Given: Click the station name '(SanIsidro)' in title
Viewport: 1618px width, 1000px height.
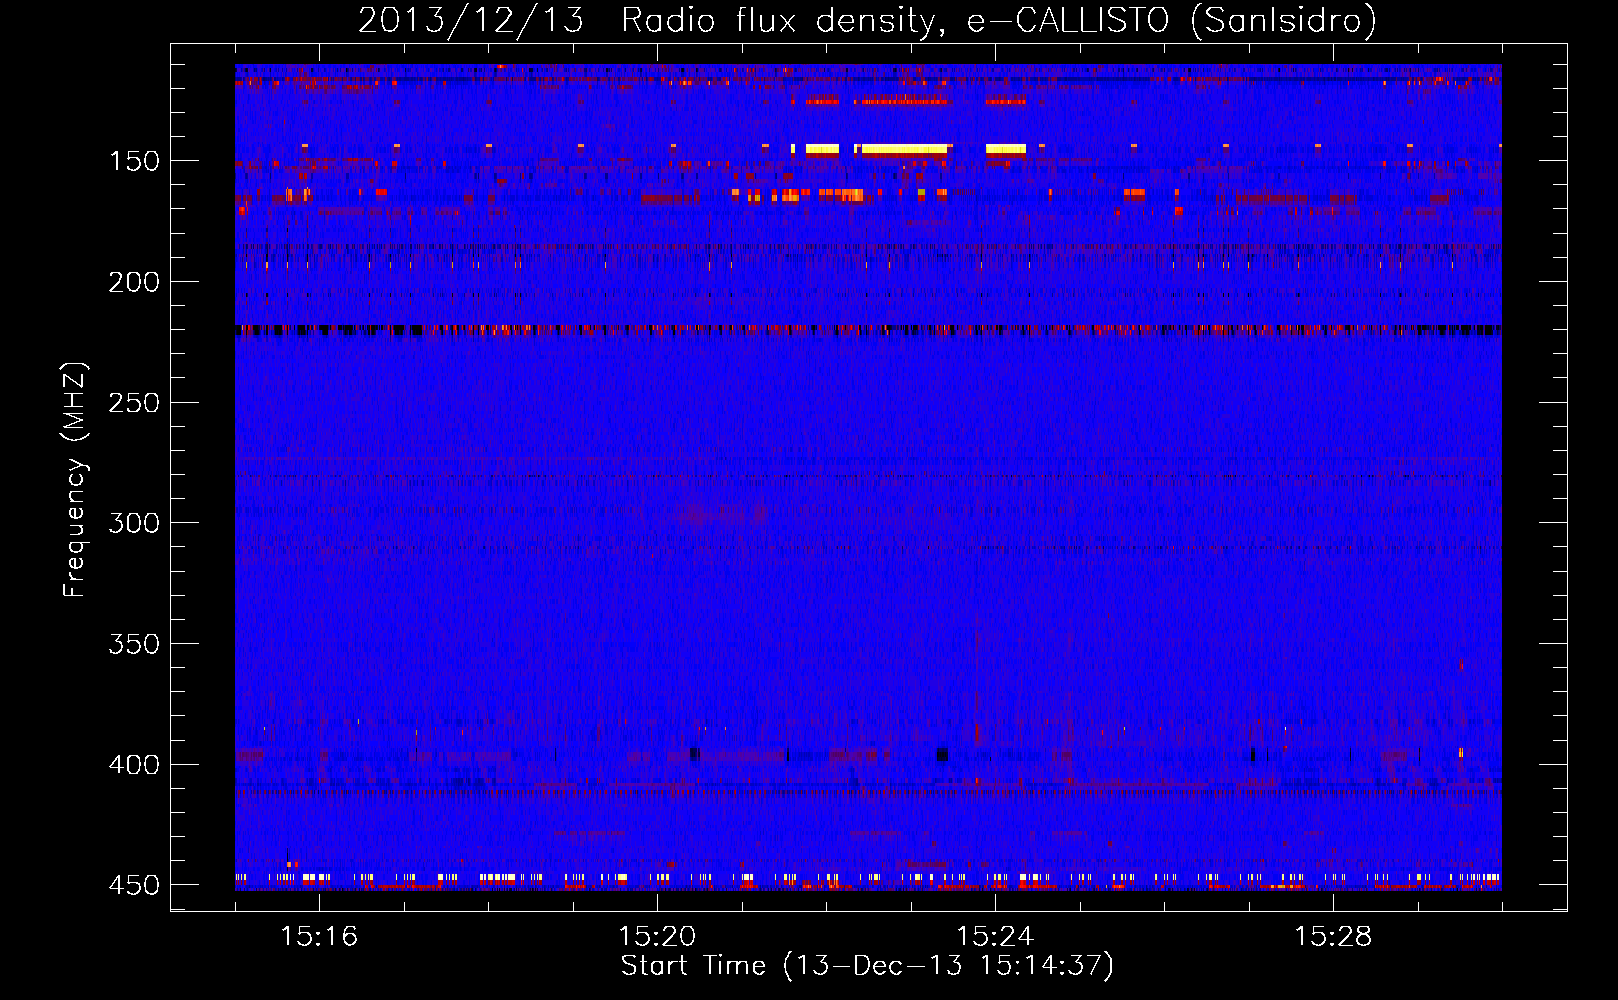Looking at the screenshot, I should [x=1284, y=20].
